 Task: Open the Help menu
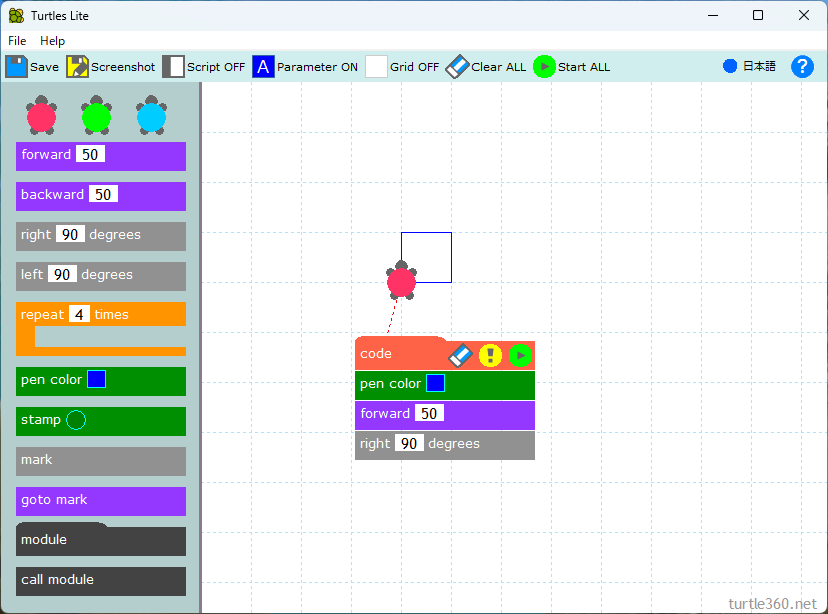coord(52,41)
